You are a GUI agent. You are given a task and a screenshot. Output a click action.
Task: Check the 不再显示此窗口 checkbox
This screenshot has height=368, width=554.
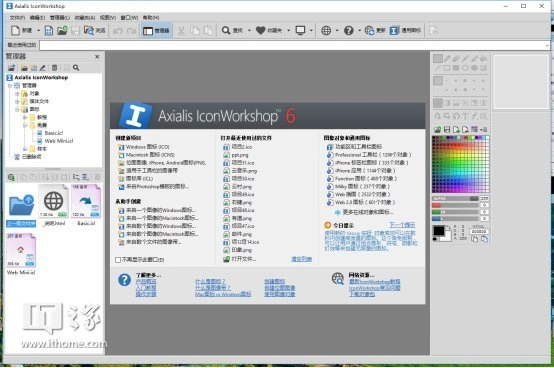(118, 260)
